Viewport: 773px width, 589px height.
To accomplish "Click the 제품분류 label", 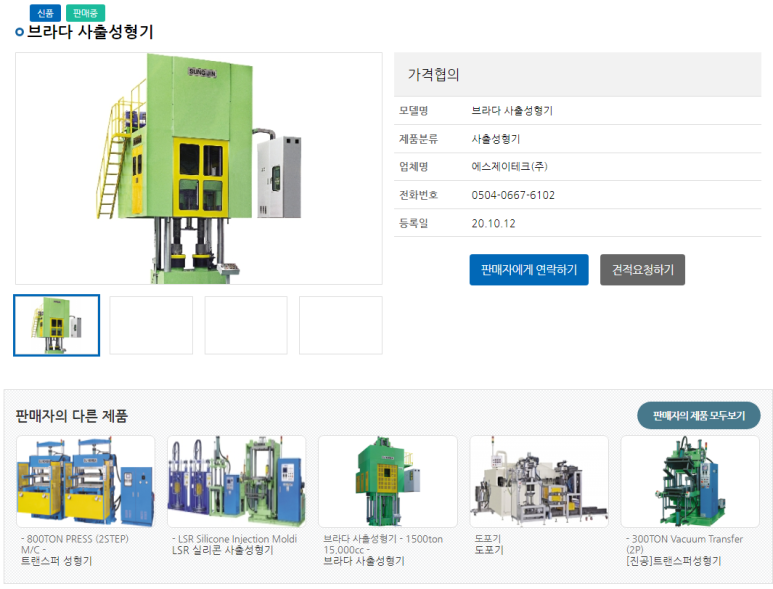I will [418, 139].
